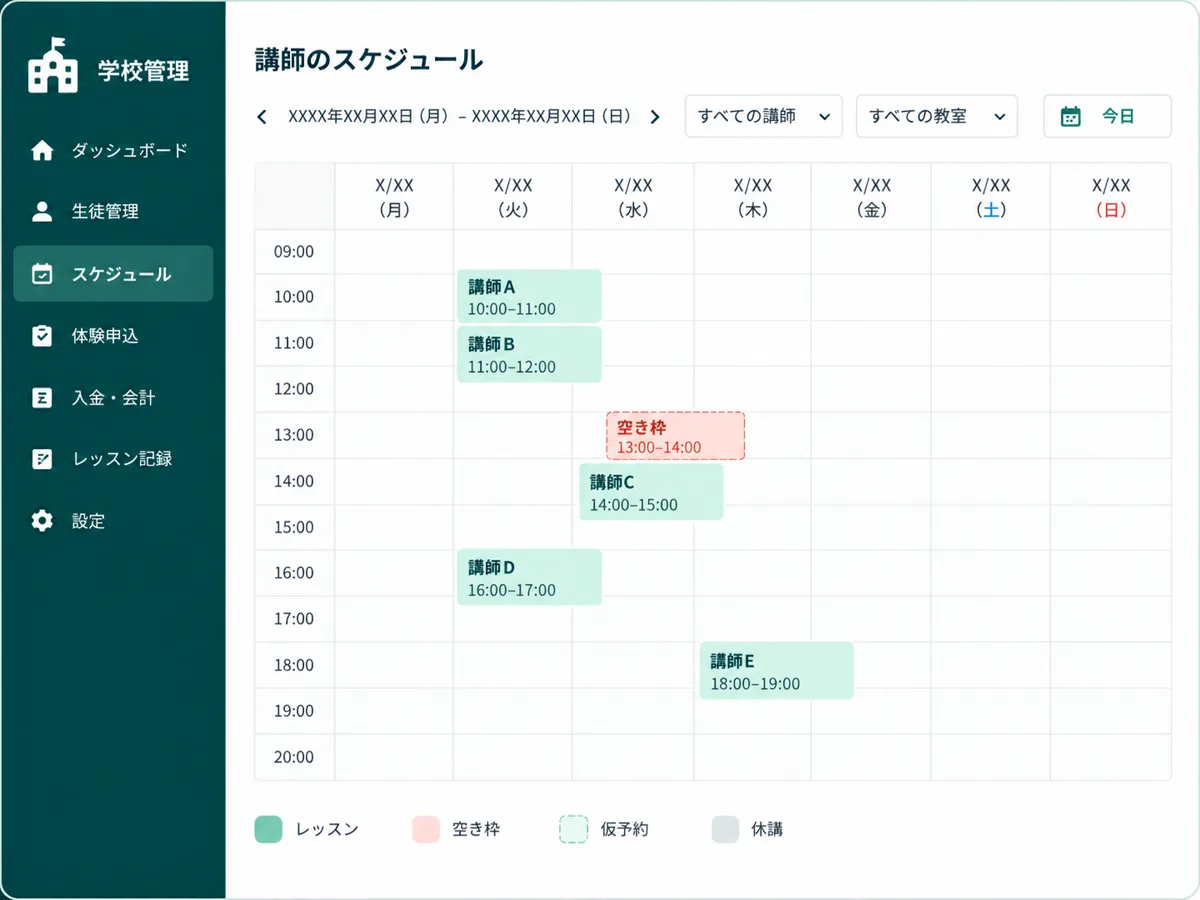Click the 体験申込 clipboard icon
The height and width of the screenshot is (900, 1200).
click(42, 336)
